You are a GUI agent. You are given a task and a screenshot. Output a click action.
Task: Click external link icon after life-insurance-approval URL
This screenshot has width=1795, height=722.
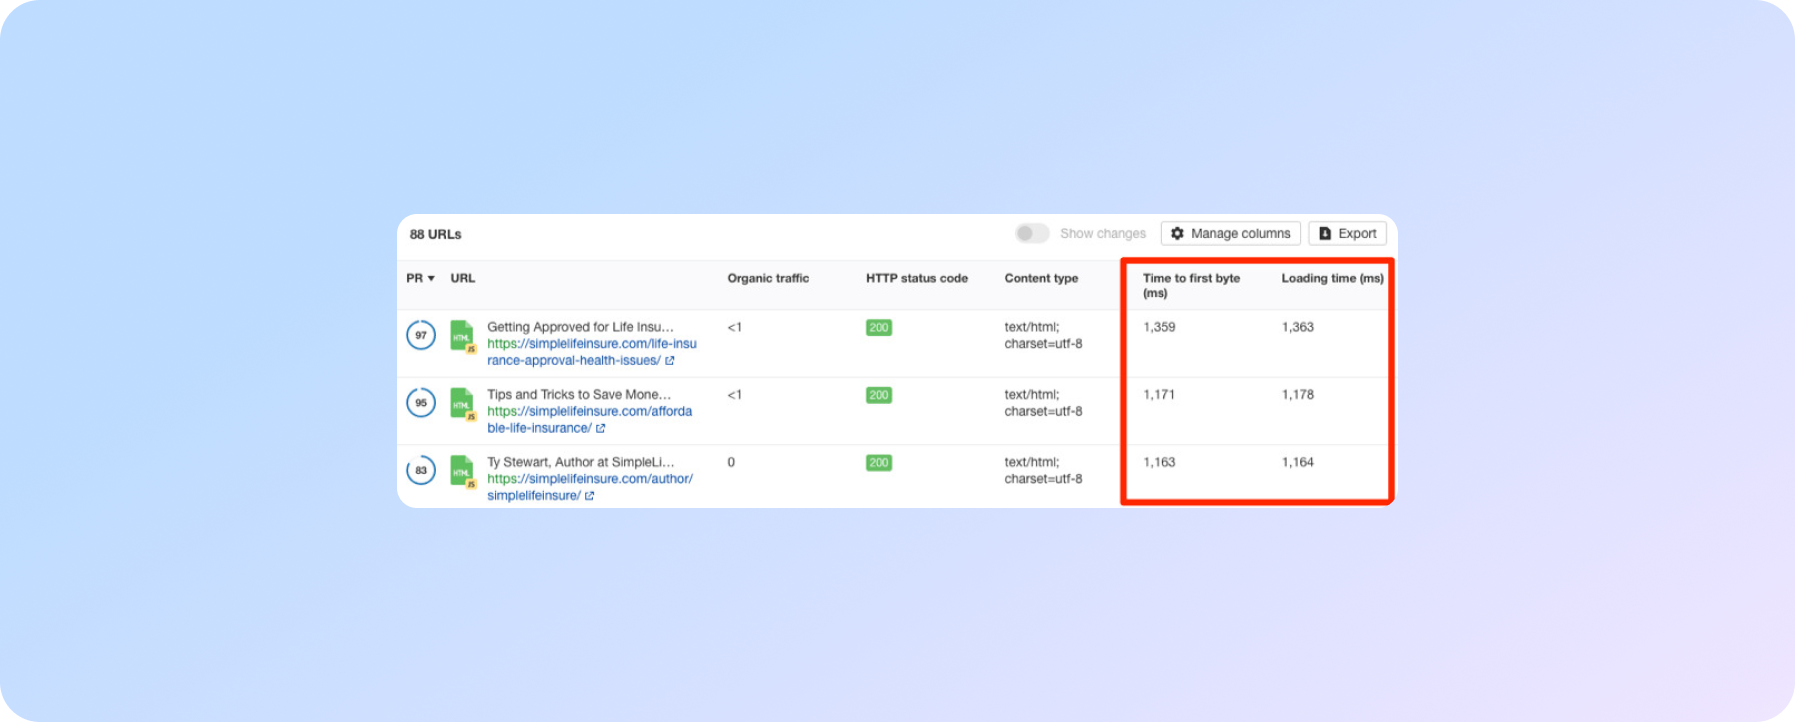click(670, 361)
